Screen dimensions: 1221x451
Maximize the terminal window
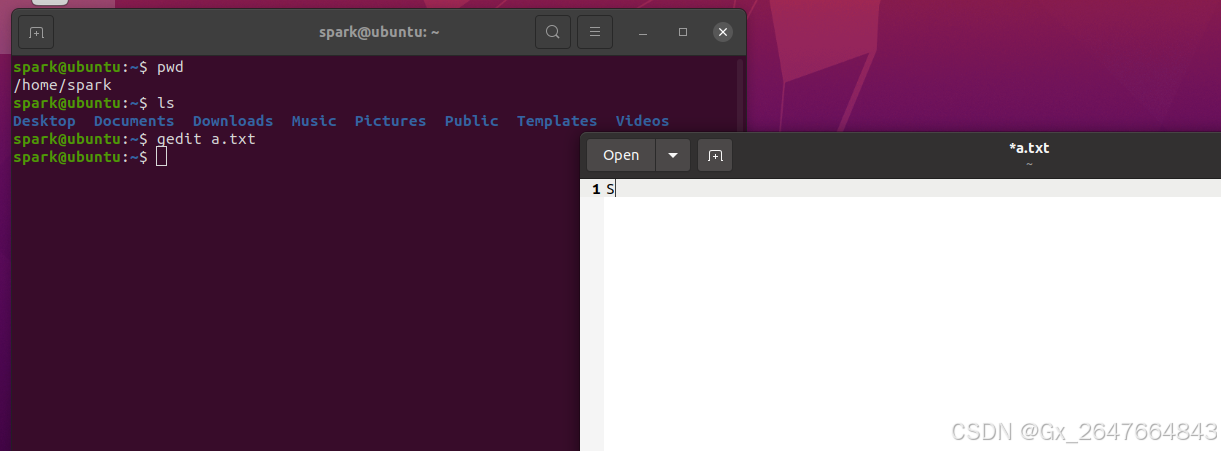[x=683, y=33]
